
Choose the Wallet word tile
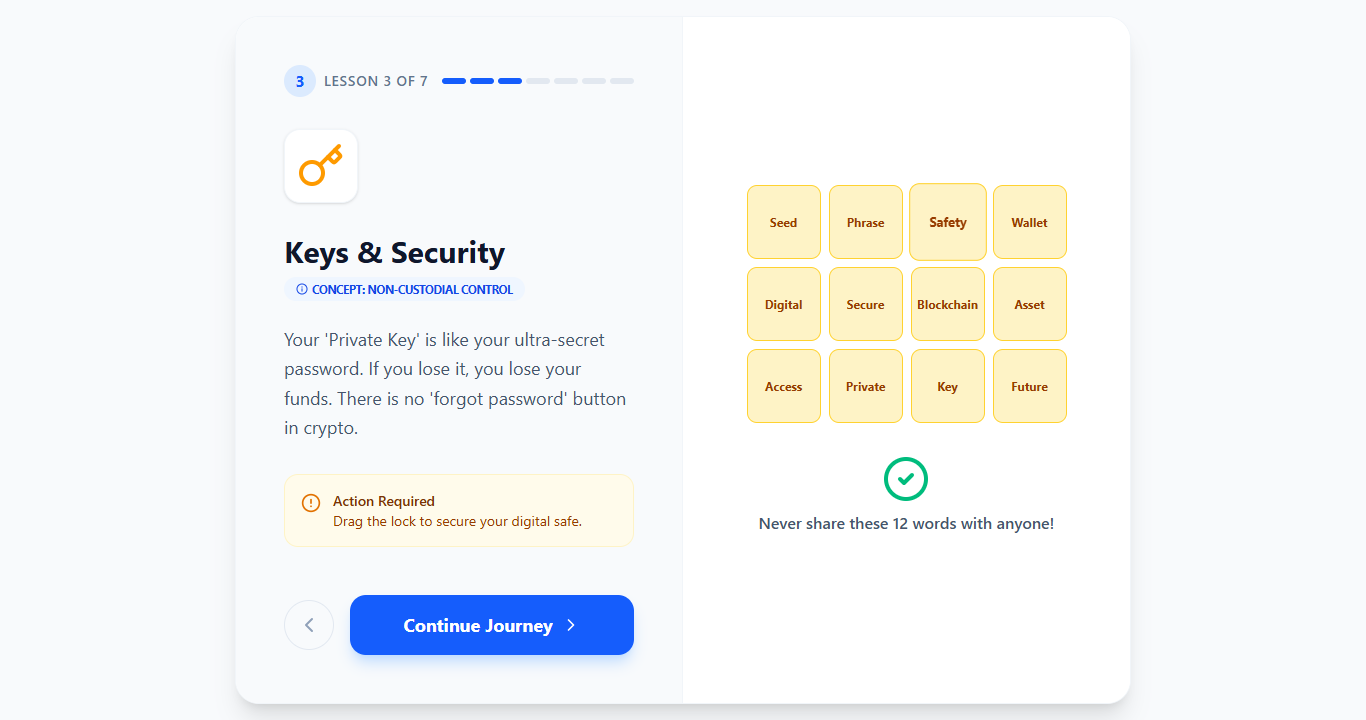[1030, 222]
